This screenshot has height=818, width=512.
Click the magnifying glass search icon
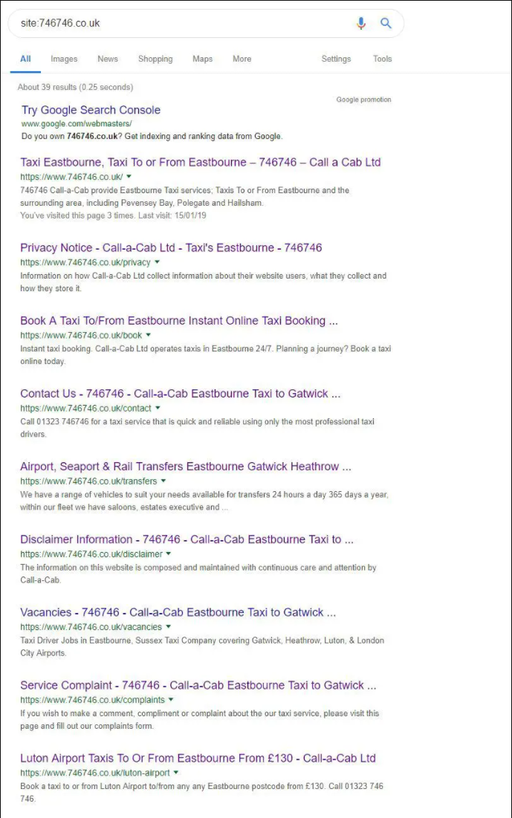pos(386,23)
